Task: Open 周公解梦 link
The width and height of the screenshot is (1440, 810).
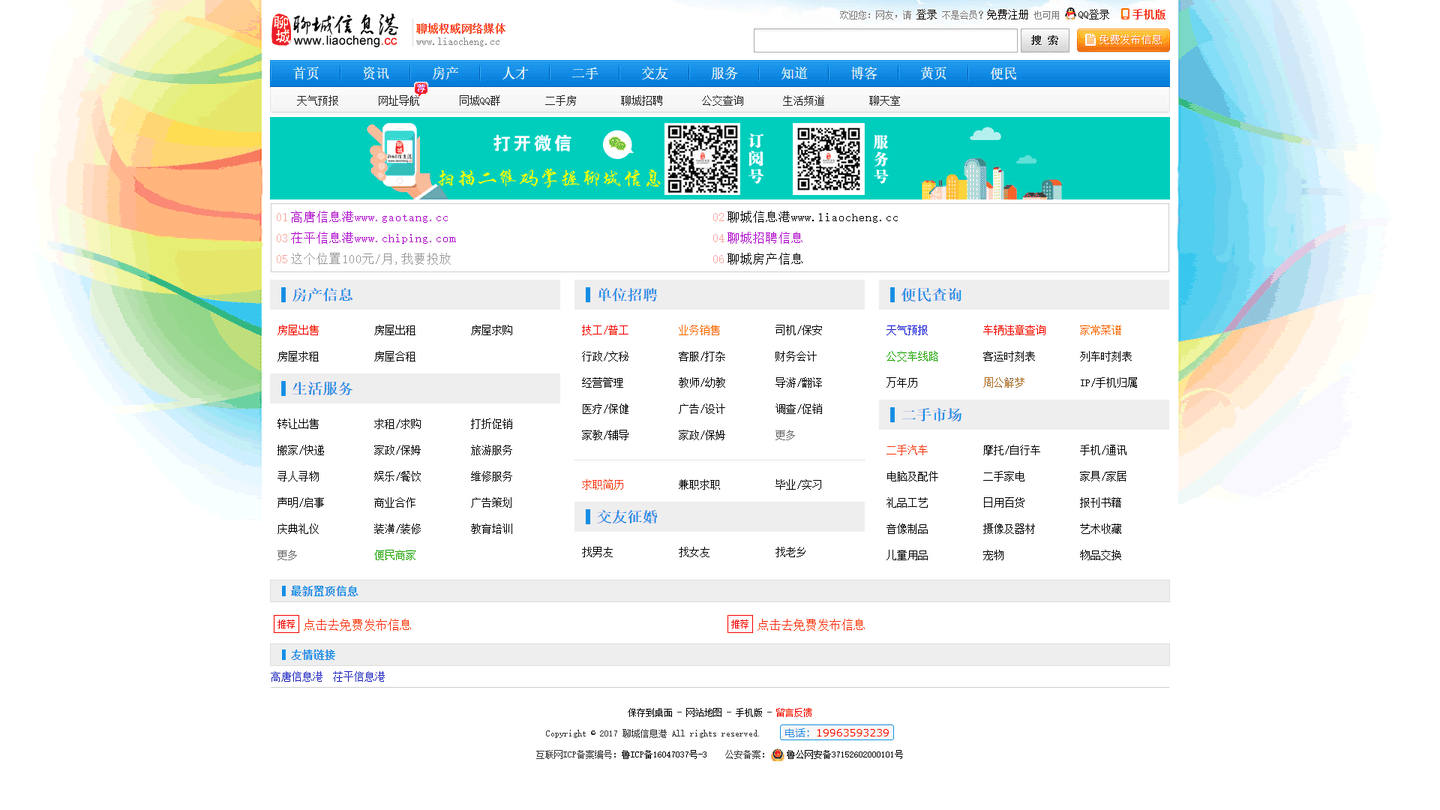Action: pyautogui.click(x=1003, y=383)
